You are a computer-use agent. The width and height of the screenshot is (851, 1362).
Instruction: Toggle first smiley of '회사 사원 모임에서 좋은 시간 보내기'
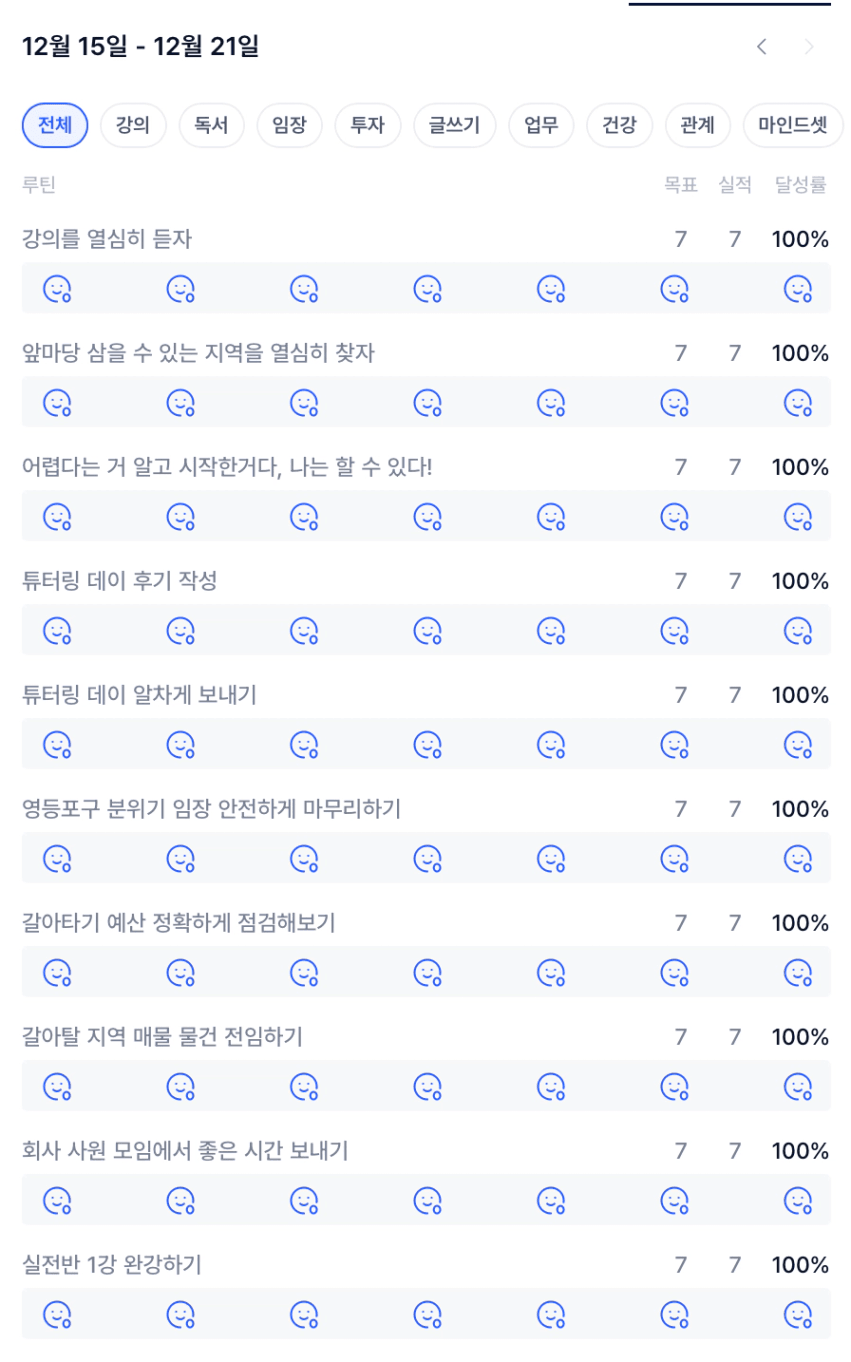coord(57,1201)
